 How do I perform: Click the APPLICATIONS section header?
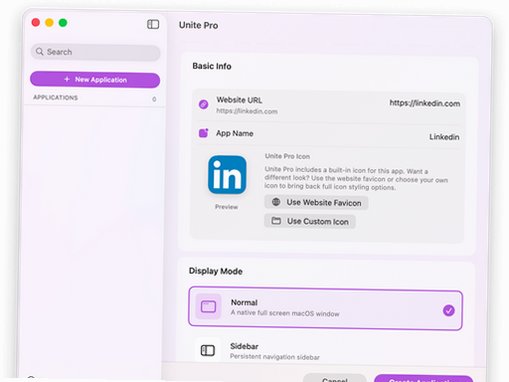pos(55,98)
